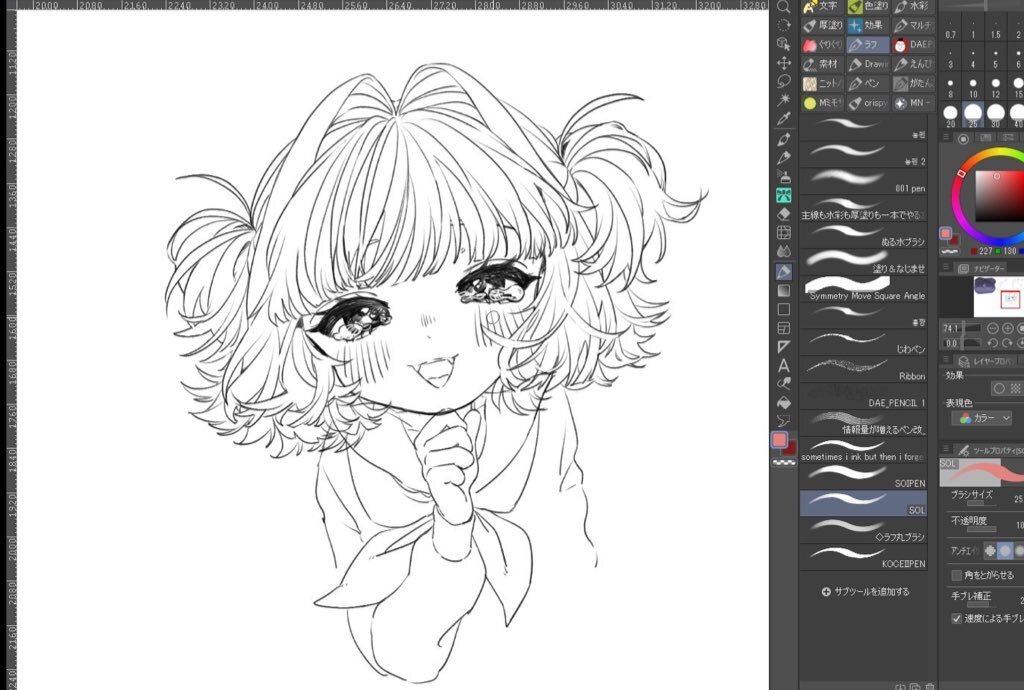Select the 塗り&なじませ brush

coord(863,261)
